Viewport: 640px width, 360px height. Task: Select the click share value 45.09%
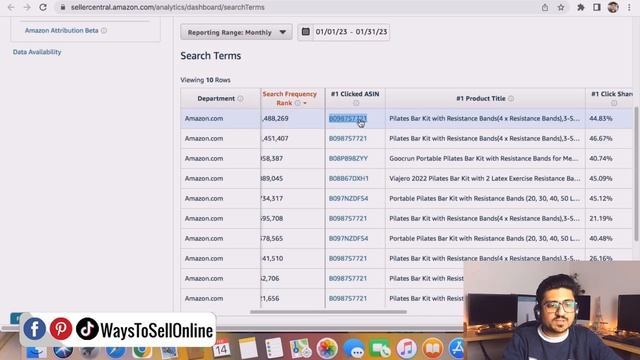tap(601, 178)
